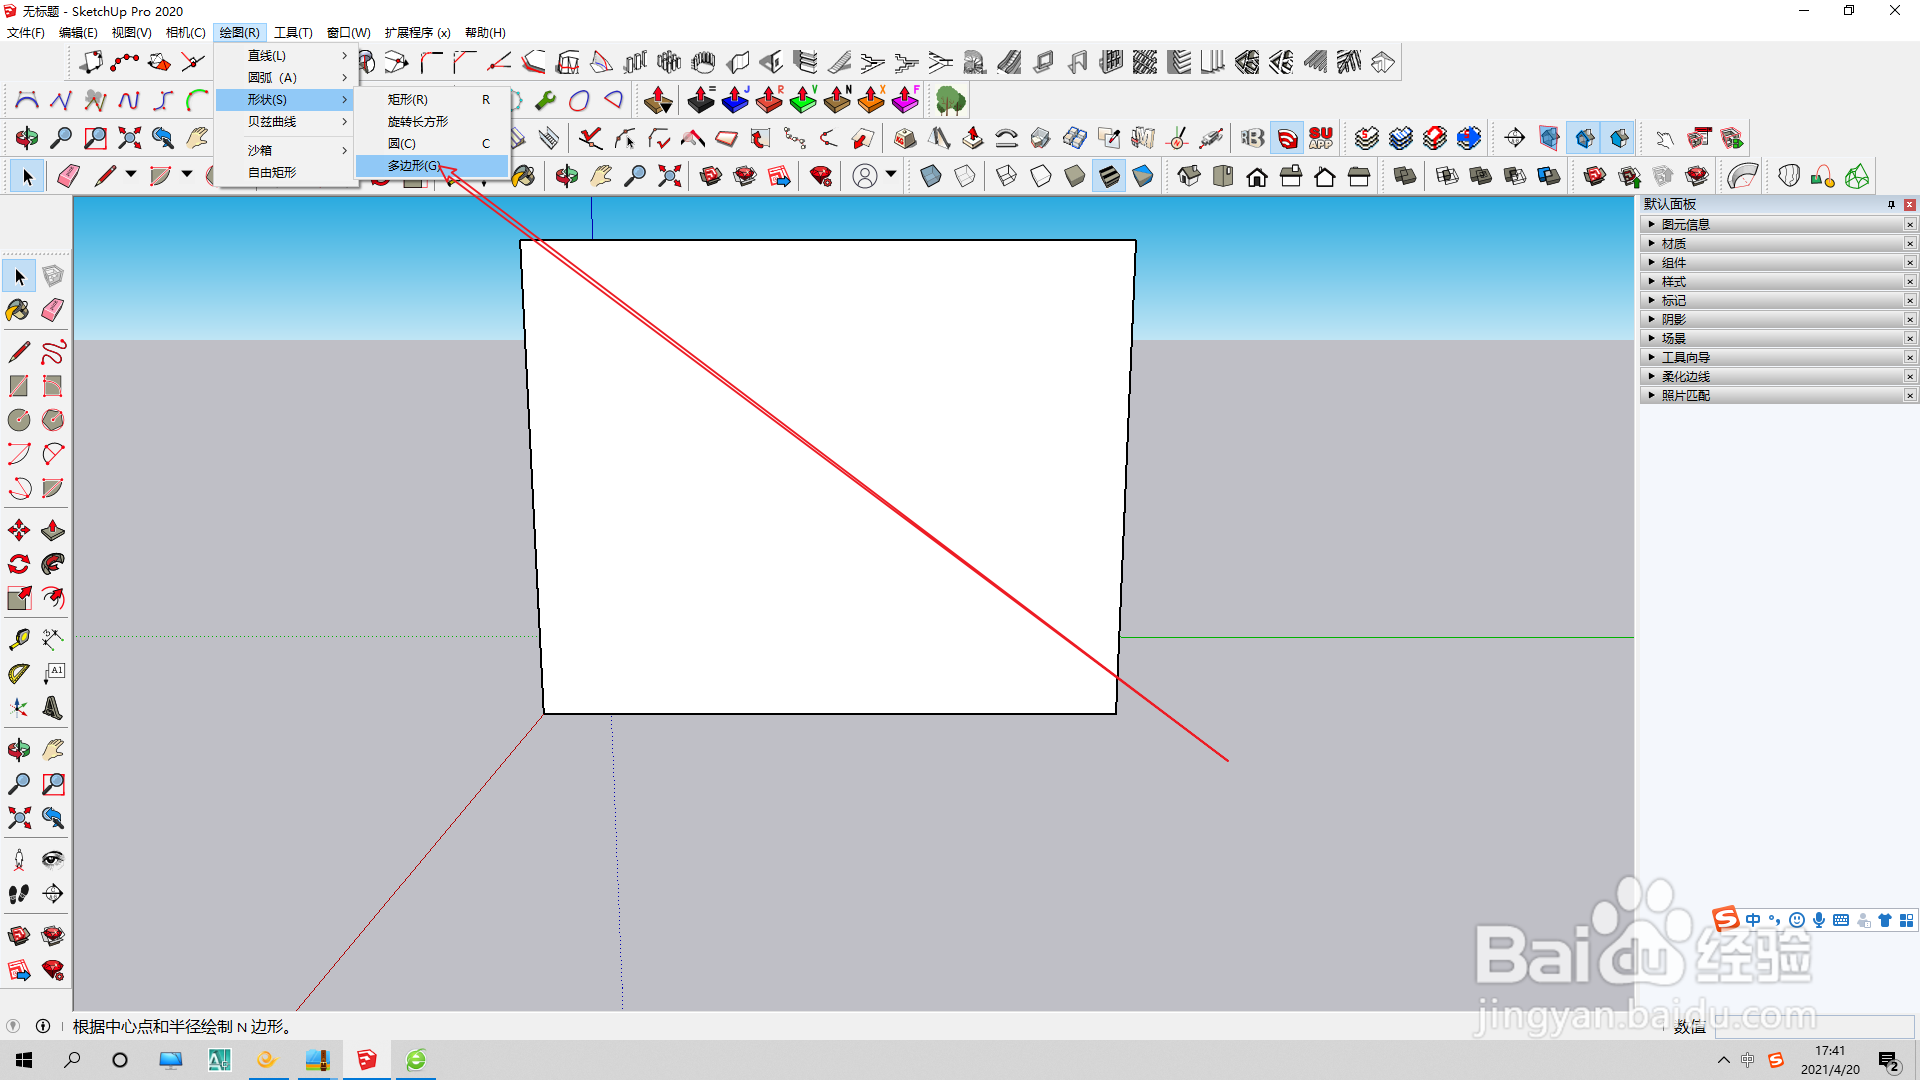Choose the Tape Measure tool

pyautogui.click(x=18, y=639)
